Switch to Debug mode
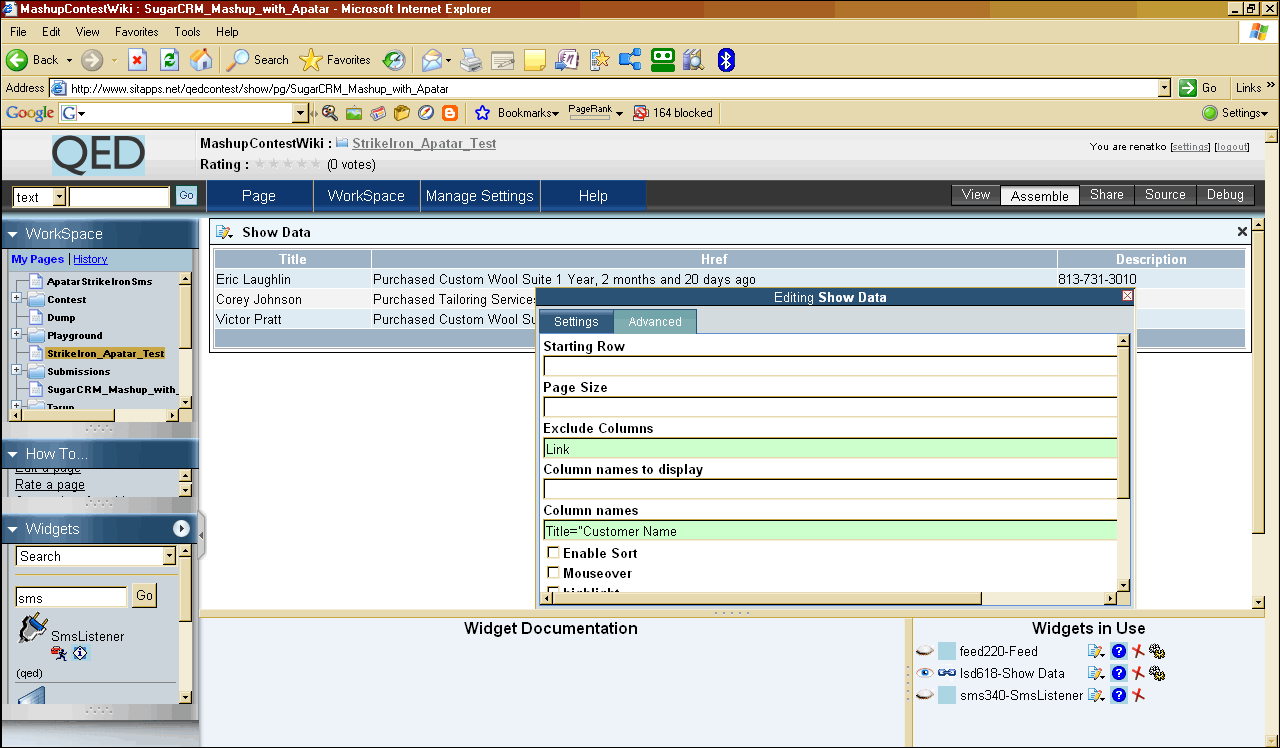Viewport: 1280px width, 748px height. 1225,195
